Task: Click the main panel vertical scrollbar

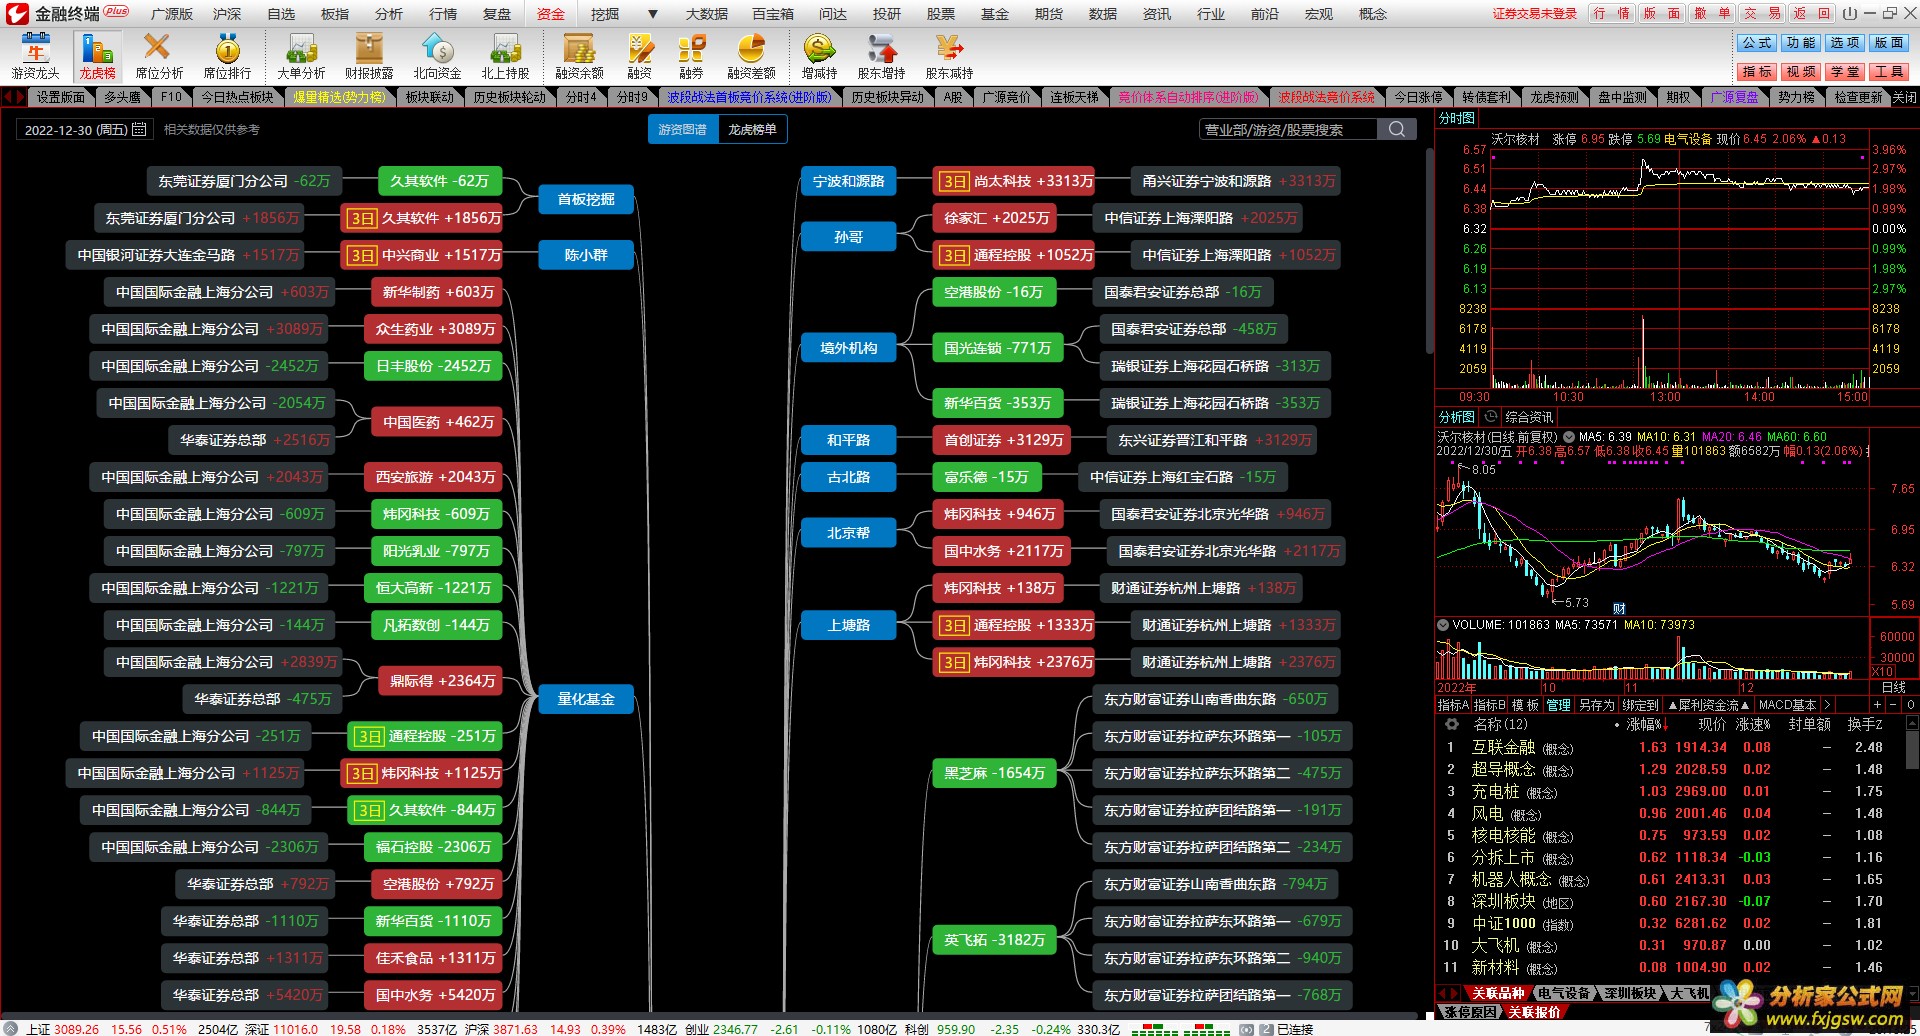Action: [x=1429, y=250]
